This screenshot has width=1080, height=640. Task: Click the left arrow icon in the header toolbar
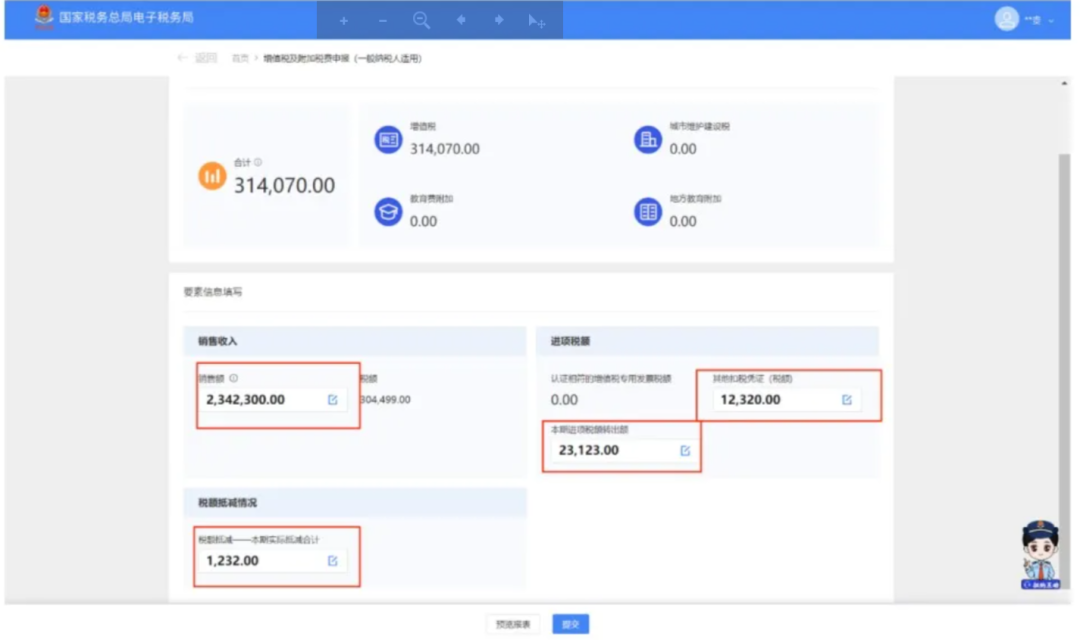(461, 20)
